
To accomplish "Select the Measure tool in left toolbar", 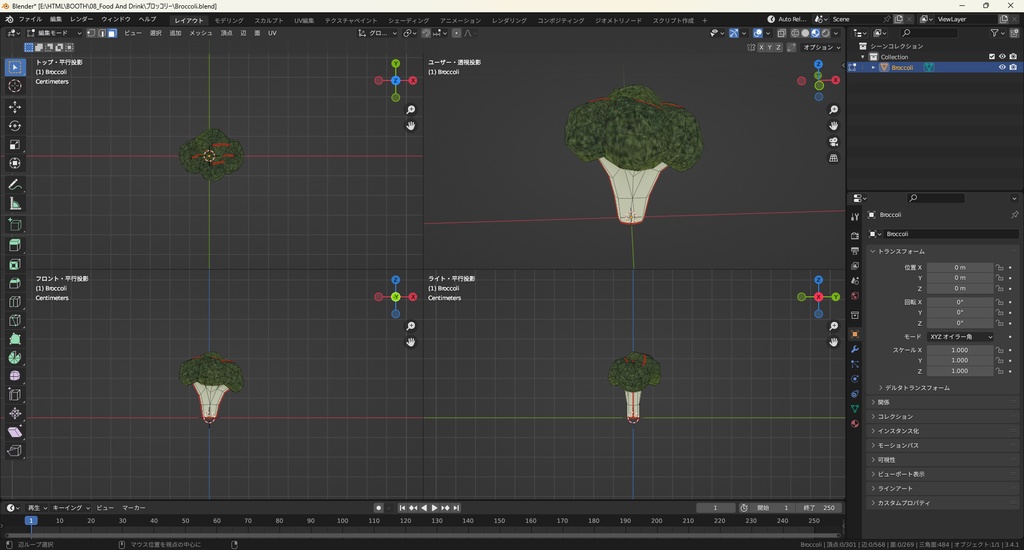I will [x=15, y=204].
